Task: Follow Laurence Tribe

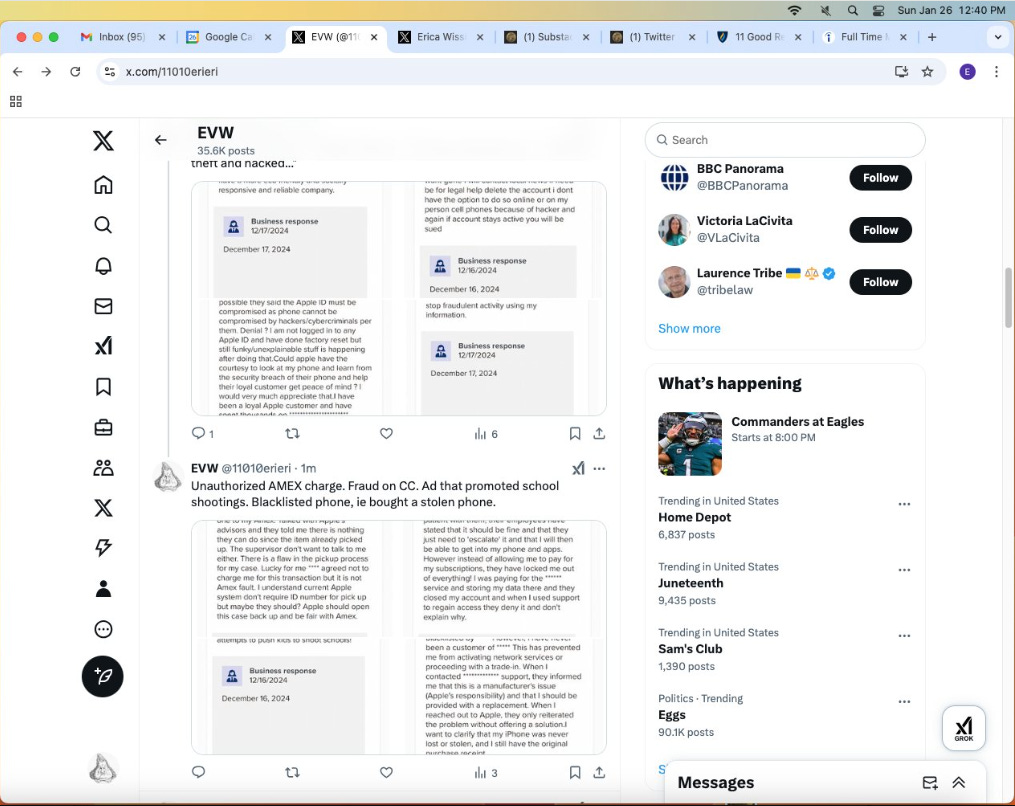Action: click(x=880, y=282)
